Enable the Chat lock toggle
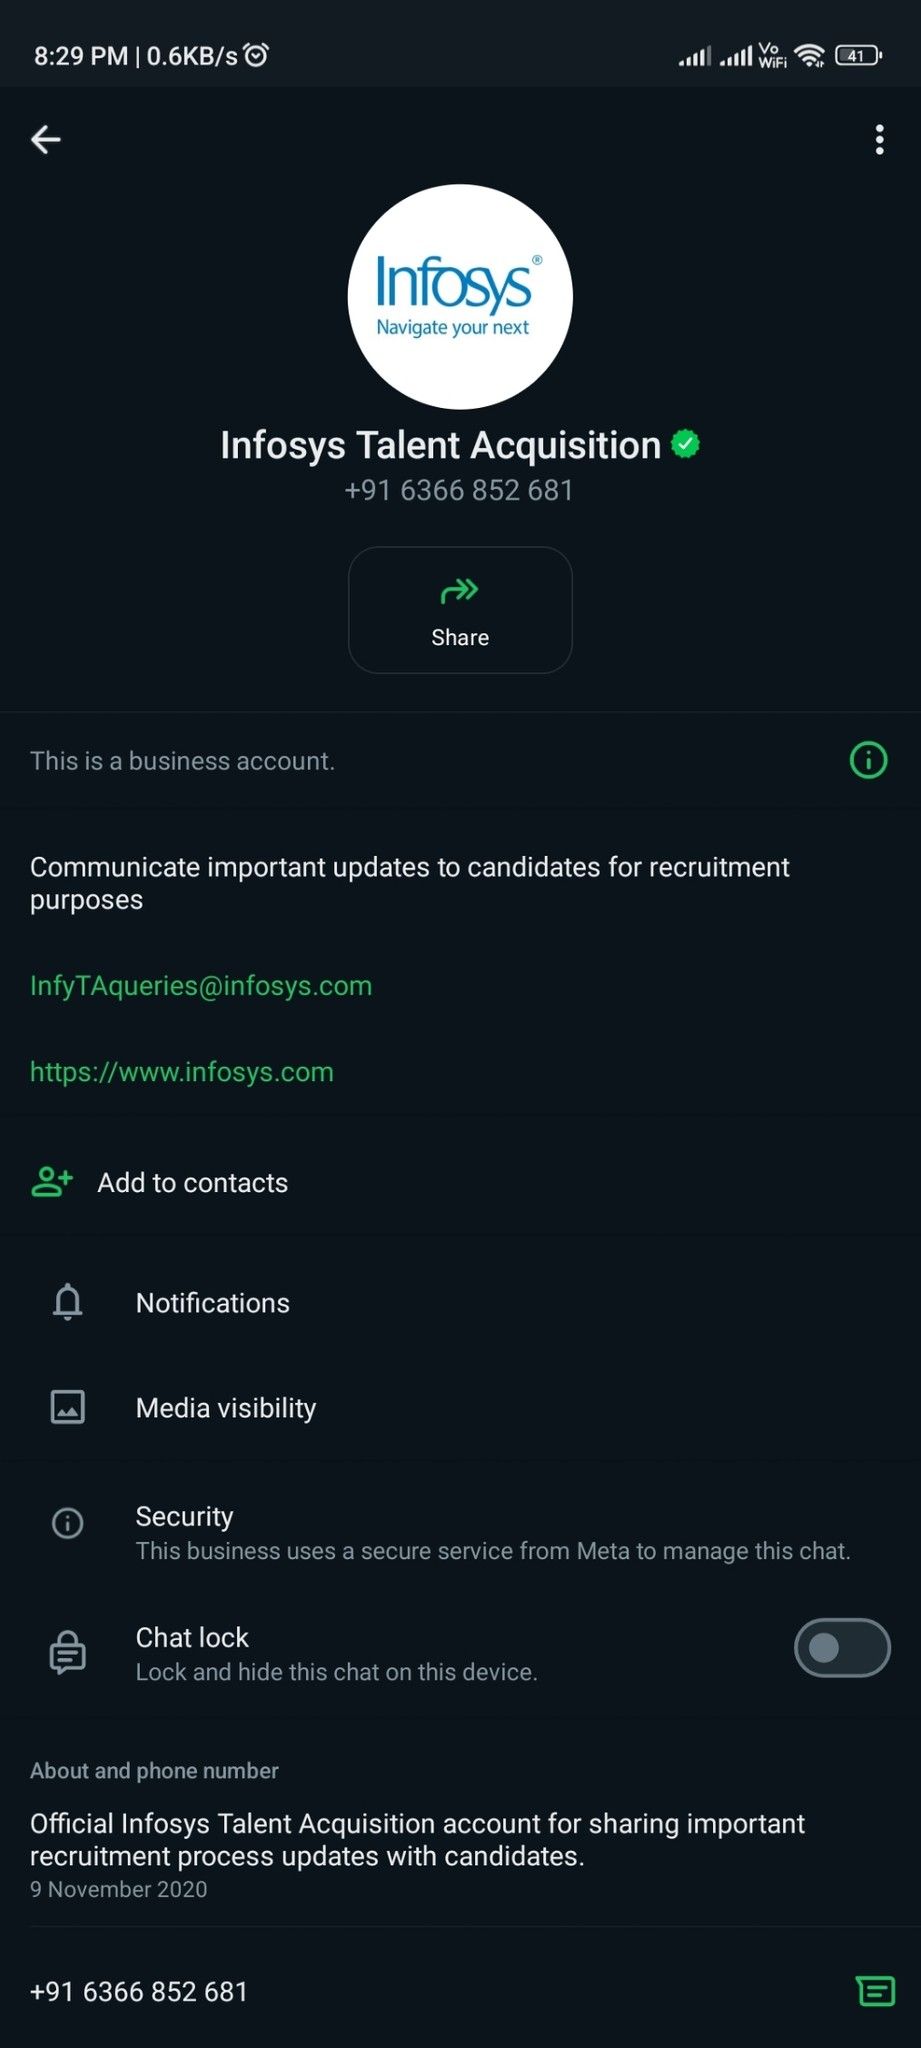 pyautogui.click(x=842, y=1648)
